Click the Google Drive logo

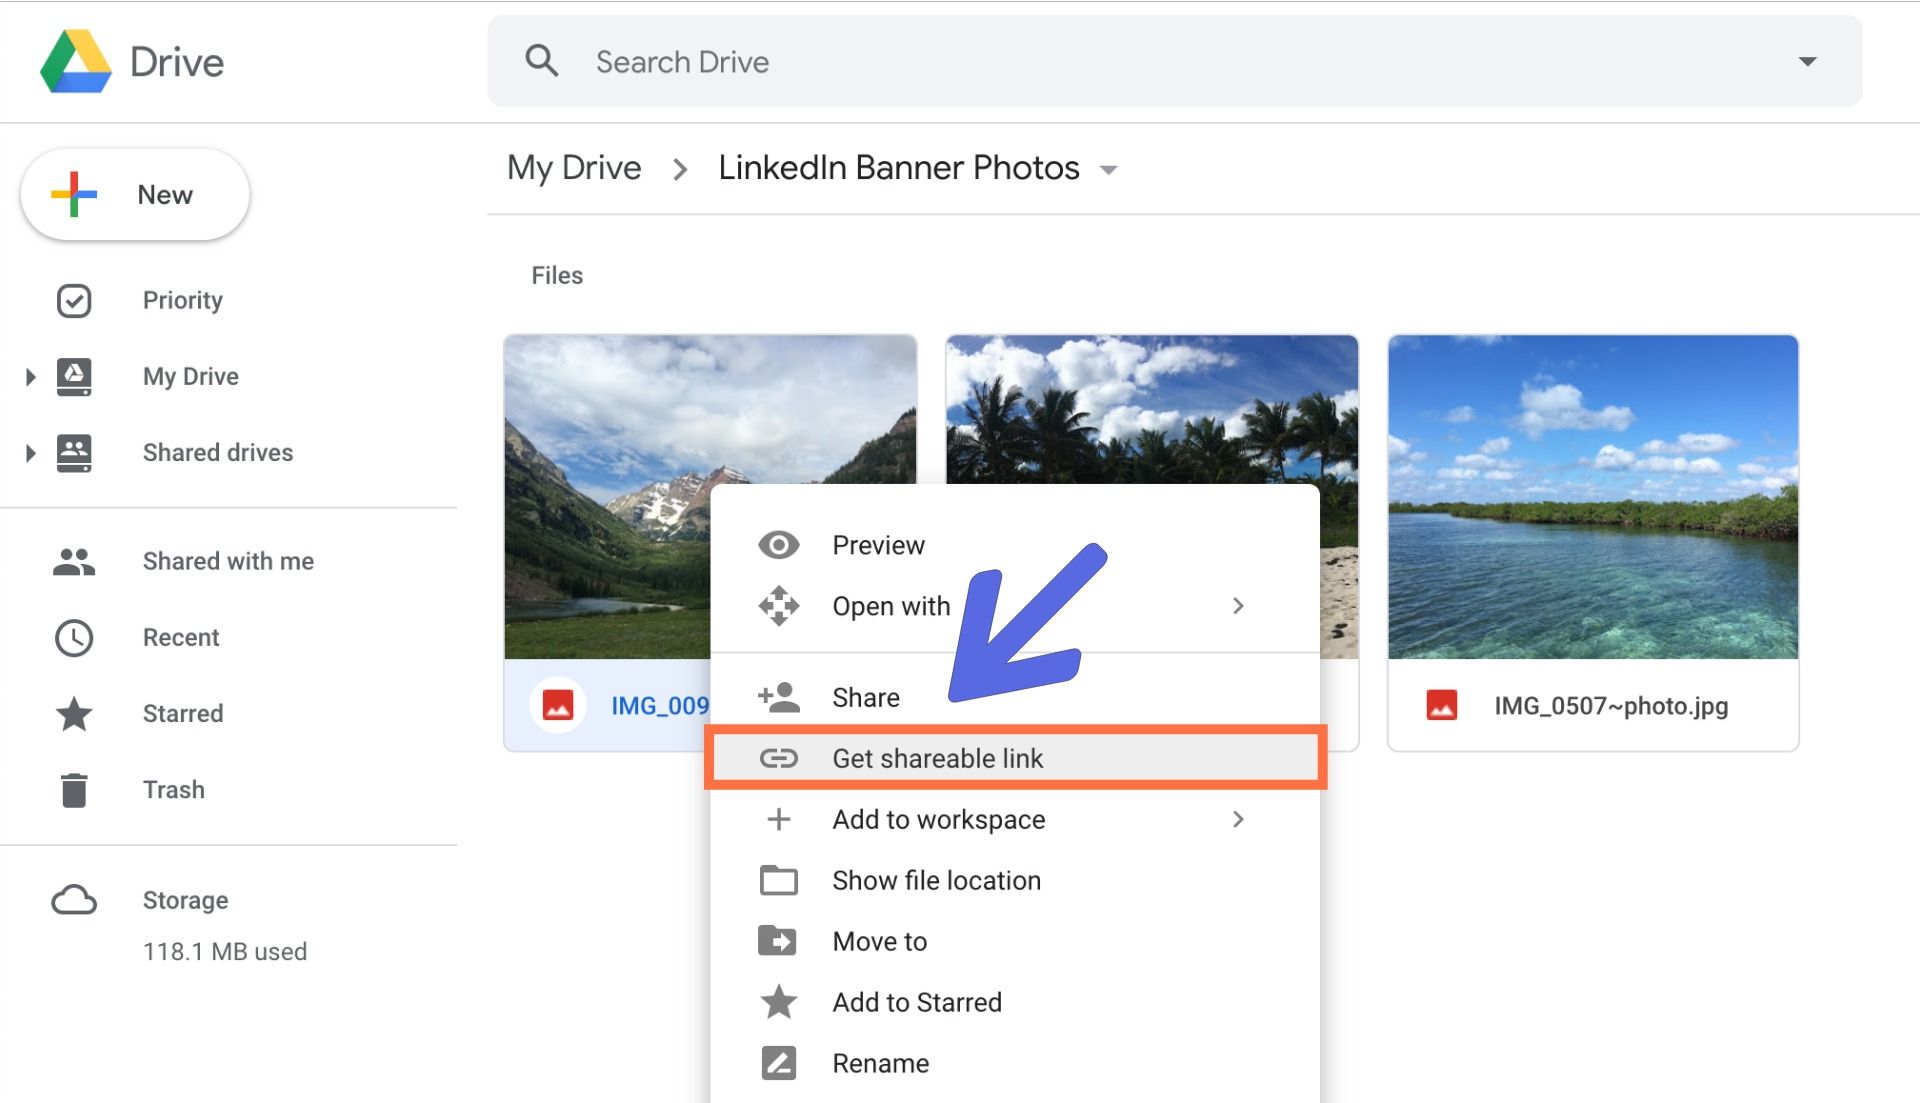click(x=76, y=62)
